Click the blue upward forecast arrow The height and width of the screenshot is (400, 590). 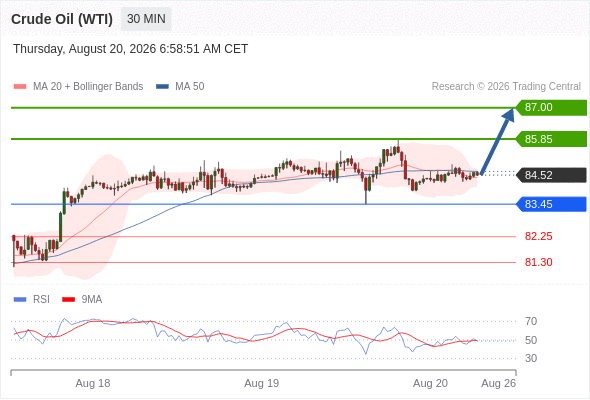(497, 141)
